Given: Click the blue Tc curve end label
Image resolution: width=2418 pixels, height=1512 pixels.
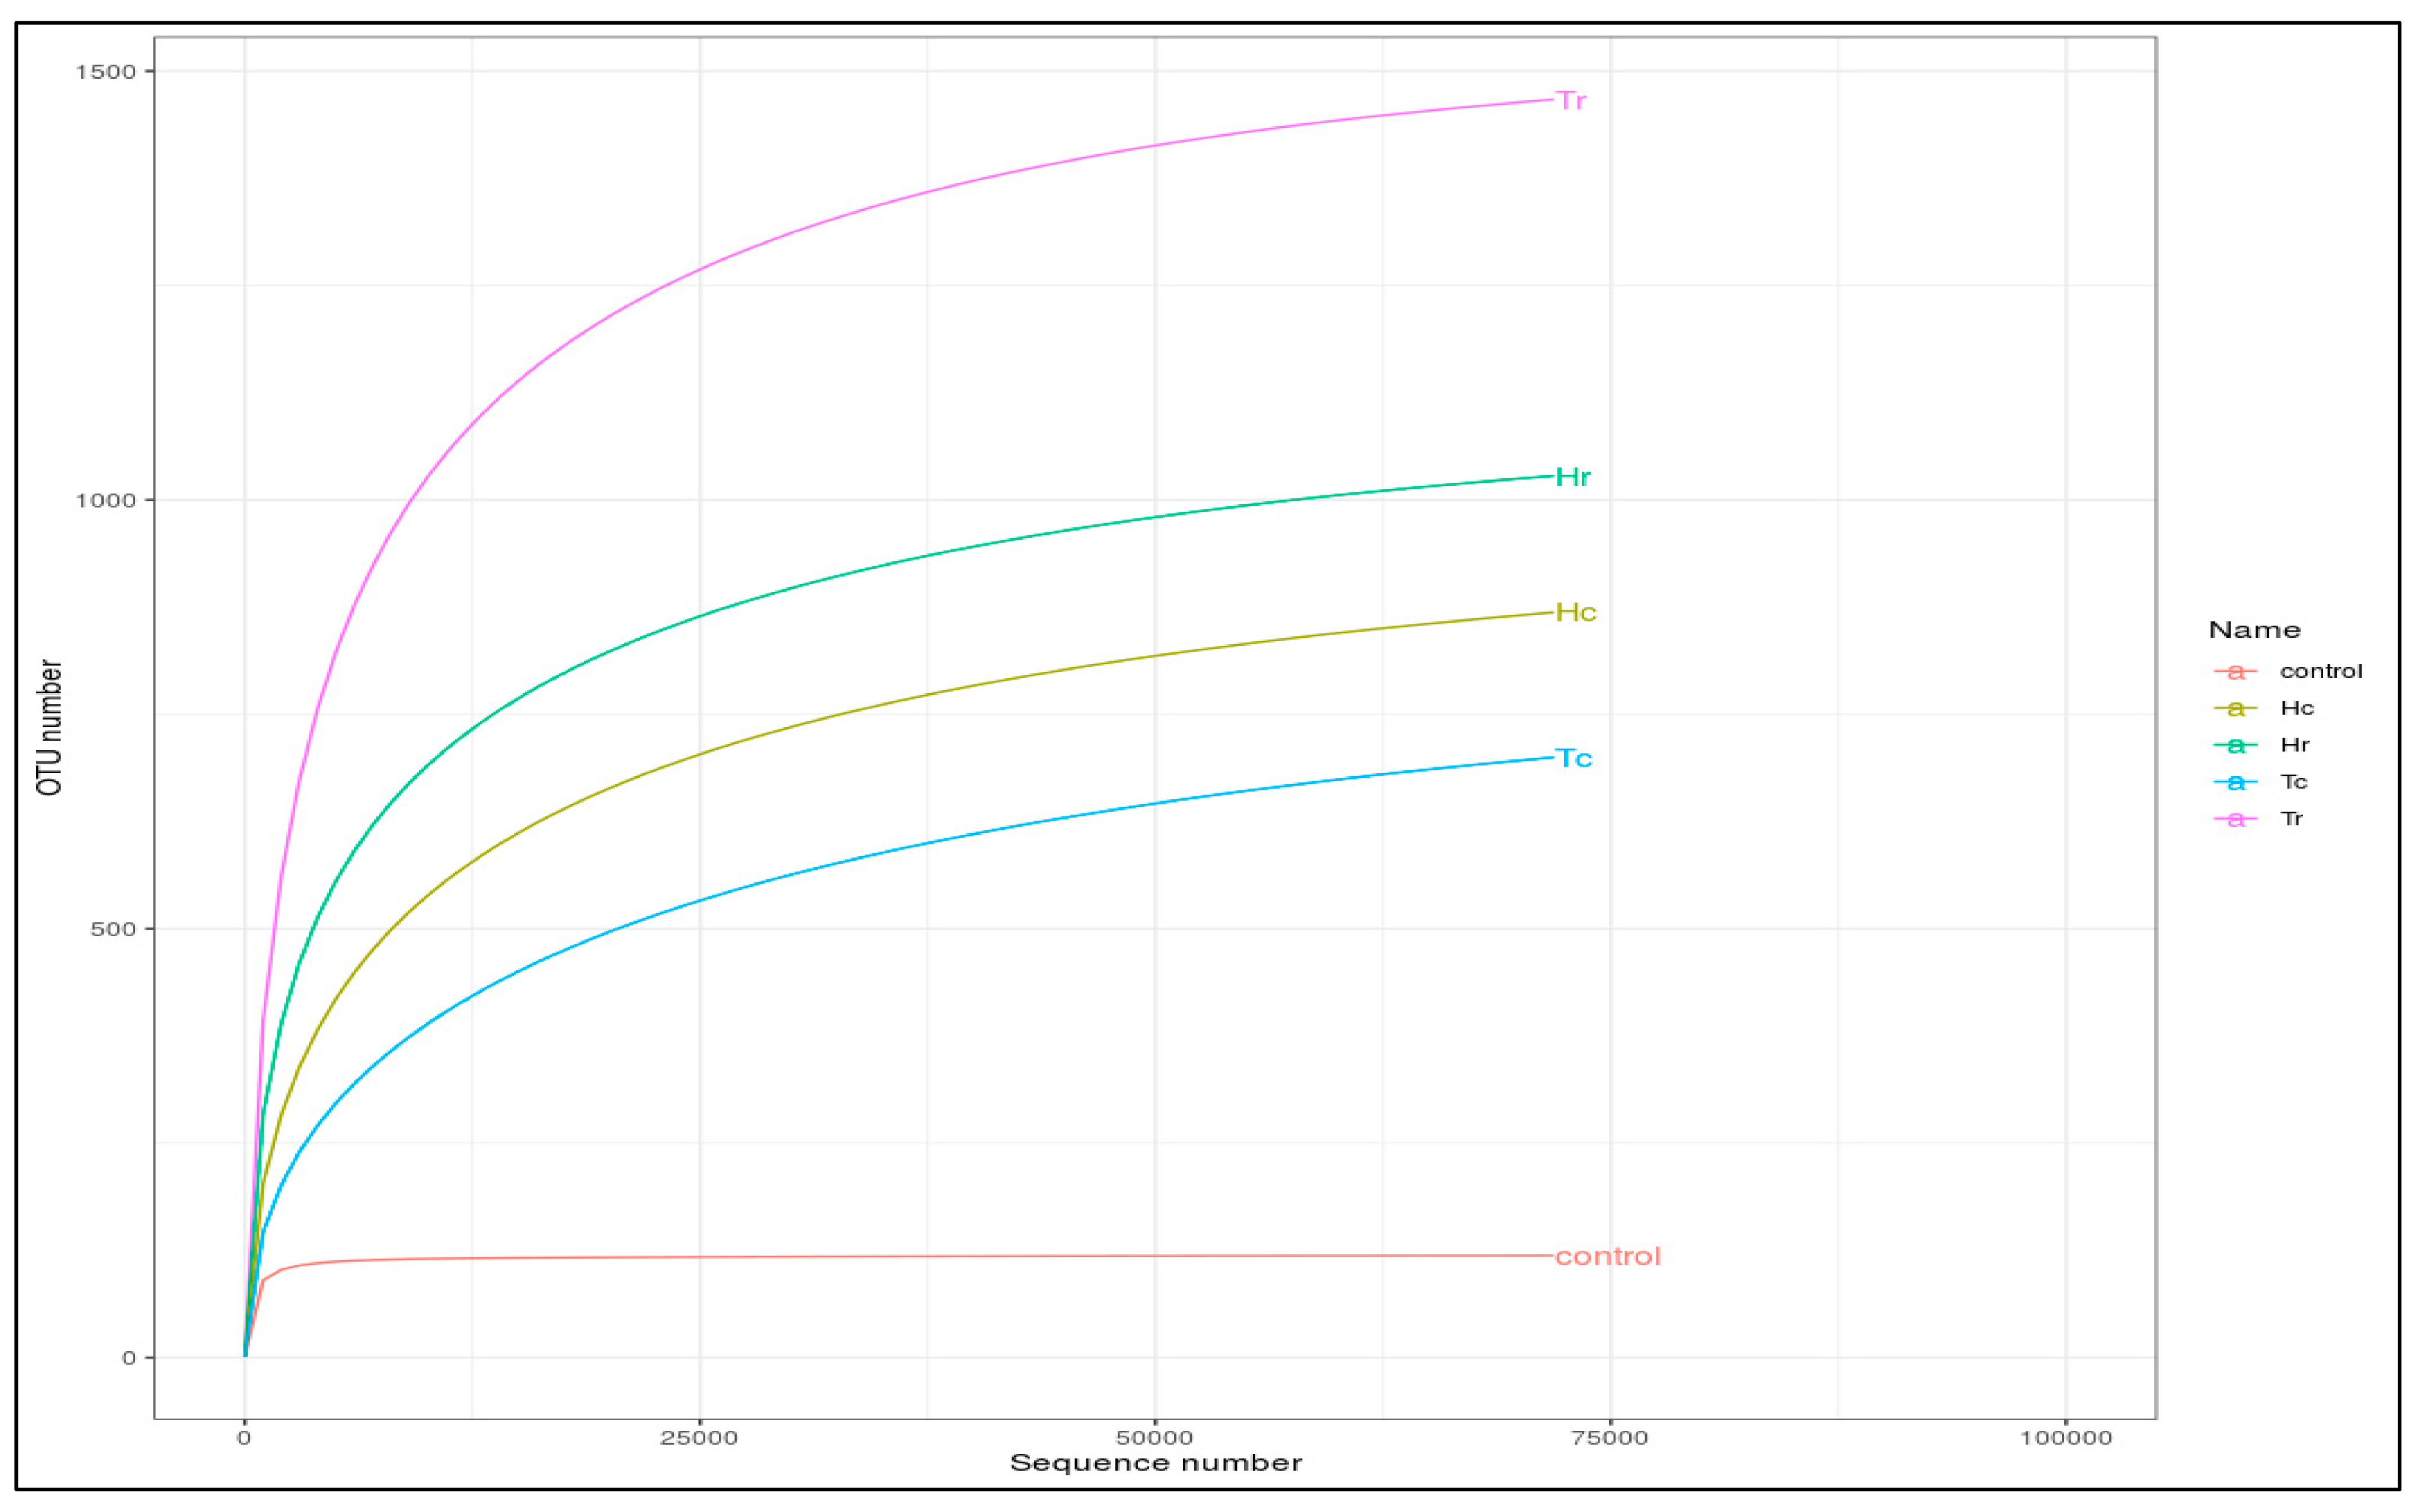Looking at the screenshot, I should [1573, 759].
